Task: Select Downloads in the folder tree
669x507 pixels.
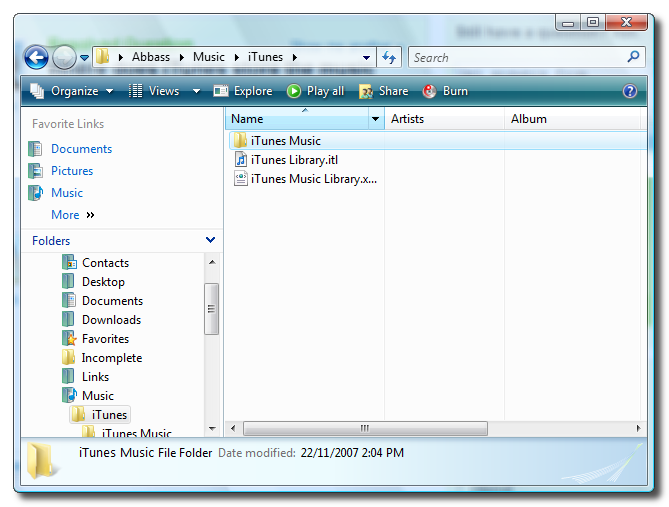Action: (111, 320)
